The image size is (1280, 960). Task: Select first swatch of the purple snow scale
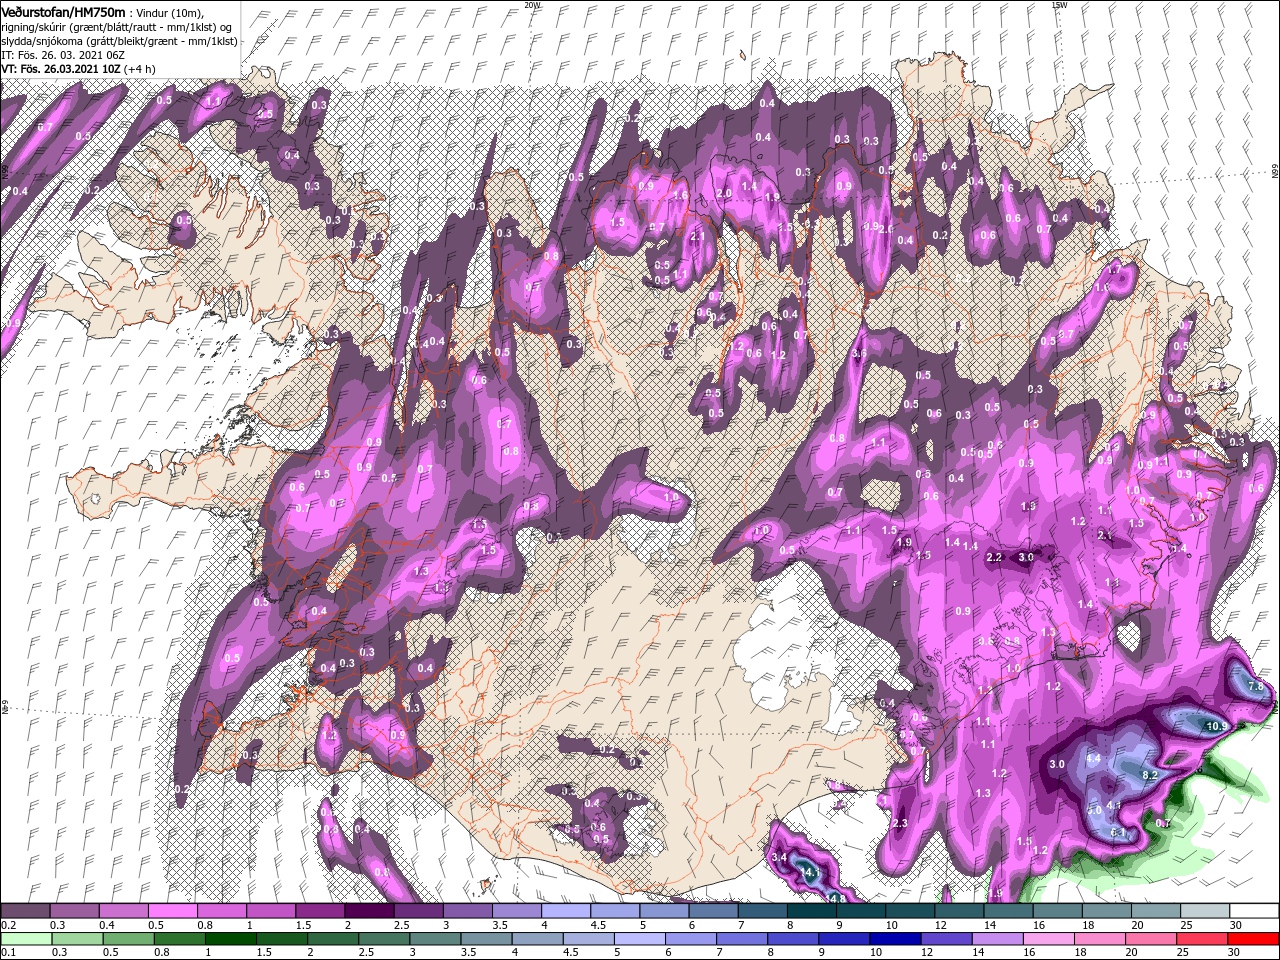click(x=25, y=911)
